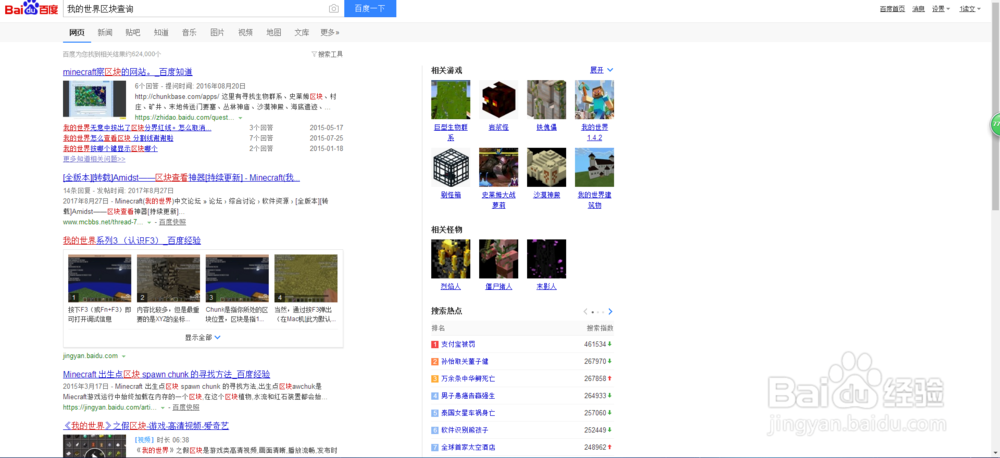Open hot search ranked 7 全球首家太空酒店

(x=467, y=447)
